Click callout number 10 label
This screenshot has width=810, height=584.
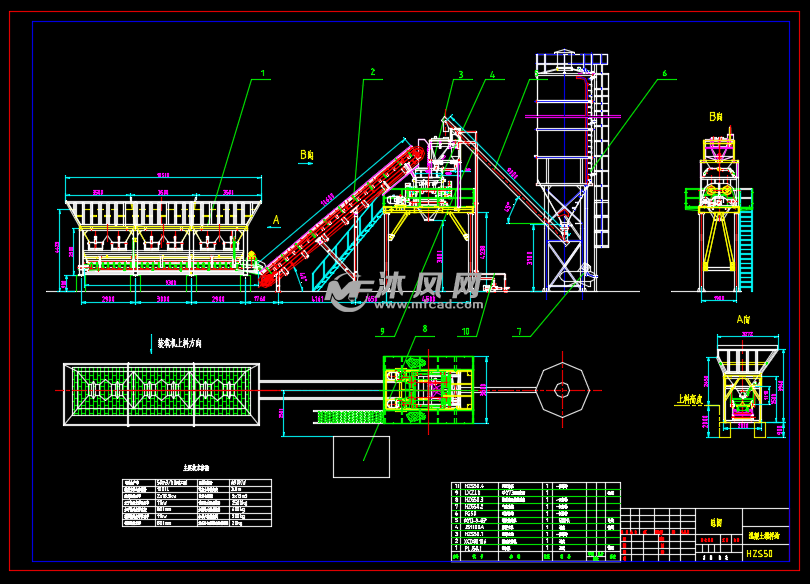click(x=465, y=332)
